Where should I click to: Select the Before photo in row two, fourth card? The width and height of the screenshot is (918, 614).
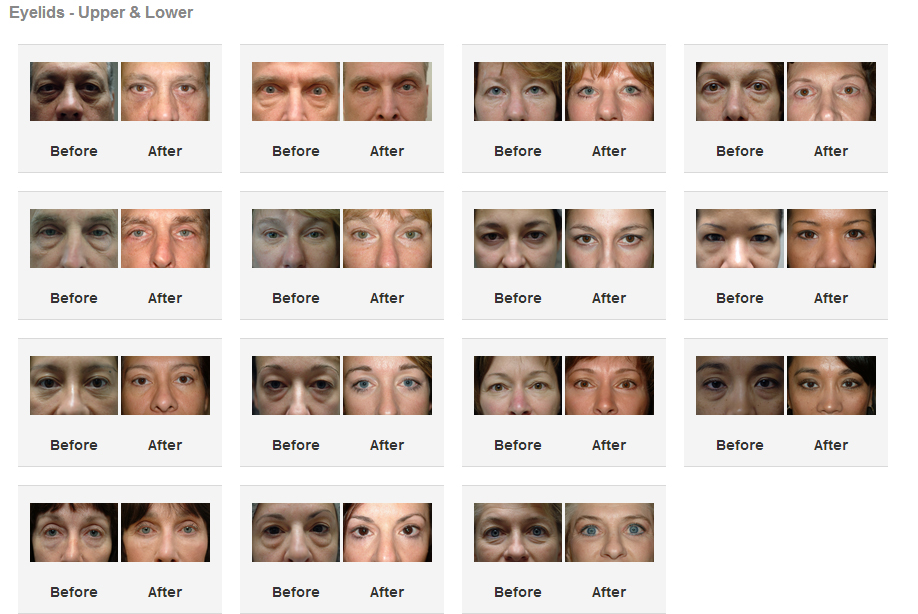[x=740, y=238]
